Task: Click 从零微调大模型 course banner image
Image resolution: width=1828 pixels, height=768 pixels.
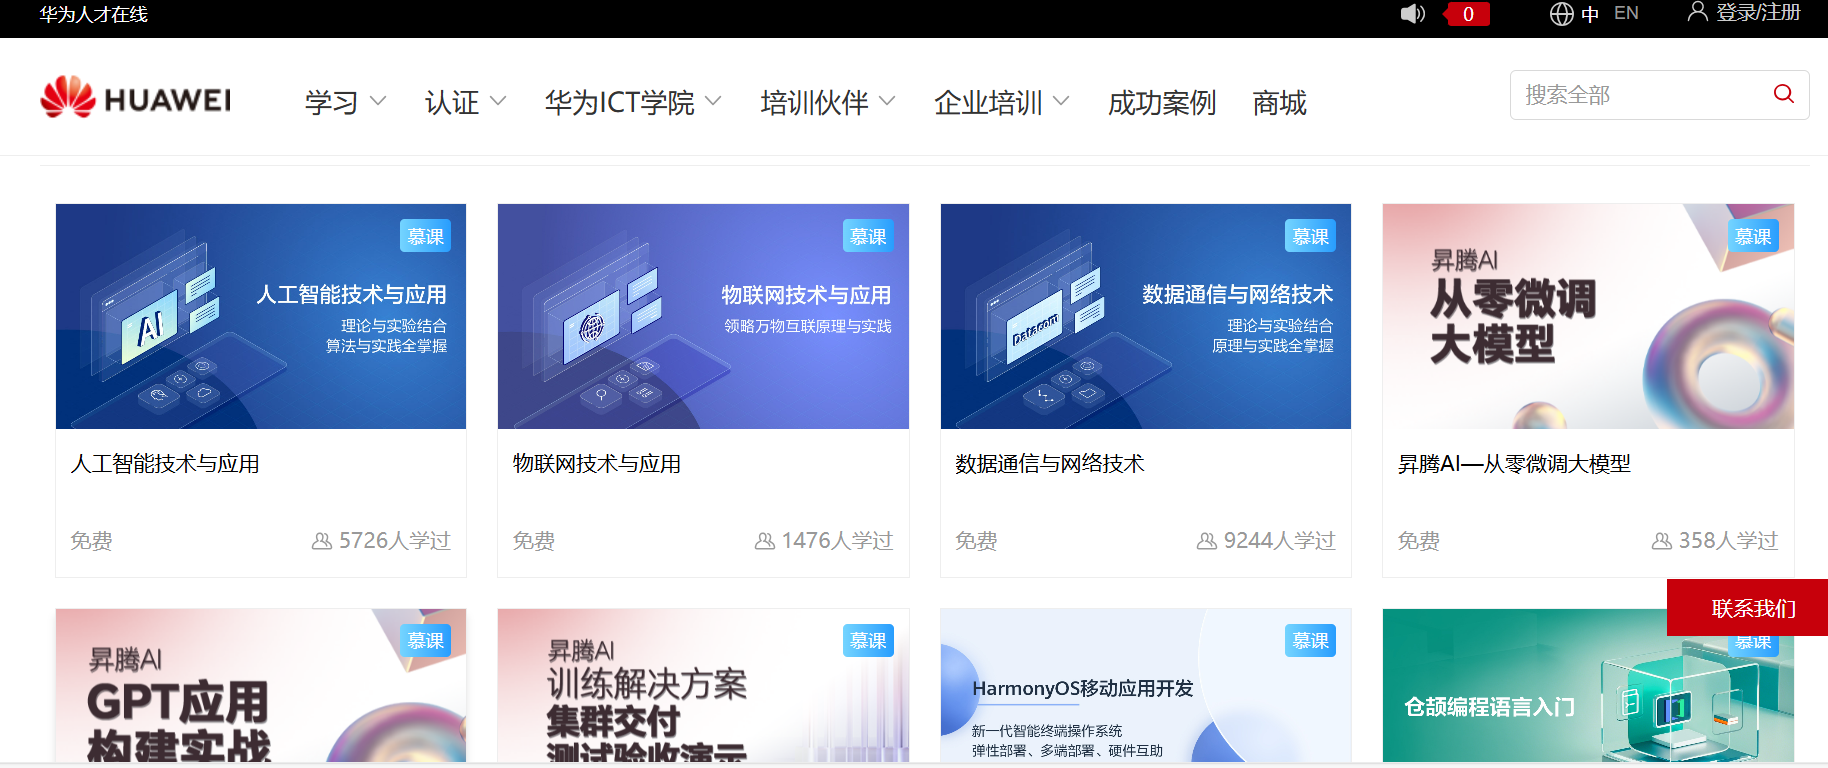Action: 1588,316
